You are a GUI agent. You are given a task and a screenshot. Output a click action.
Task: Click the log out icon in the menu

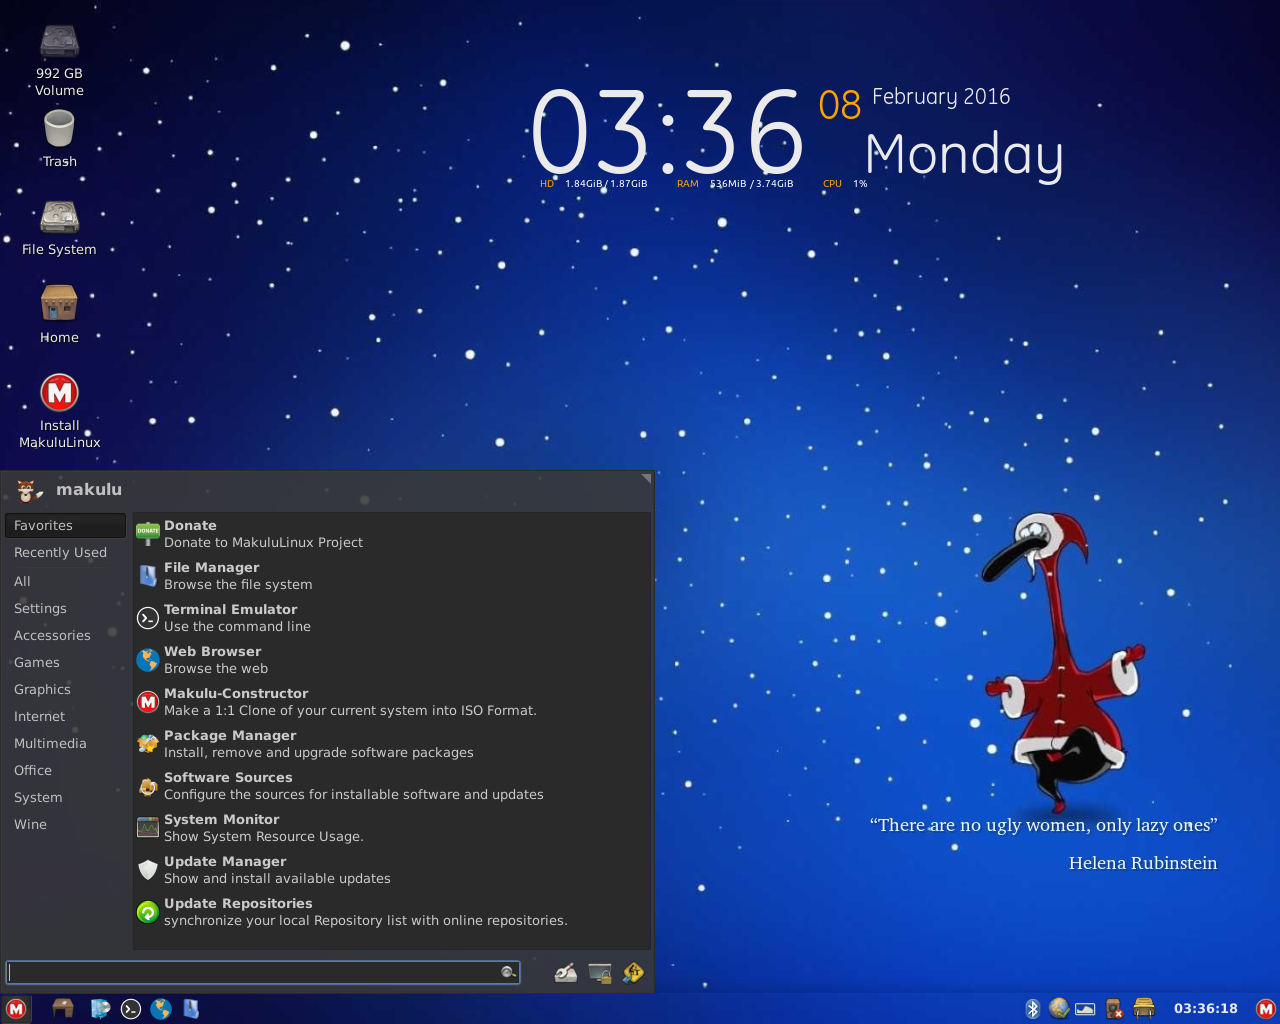coord(633,972)
